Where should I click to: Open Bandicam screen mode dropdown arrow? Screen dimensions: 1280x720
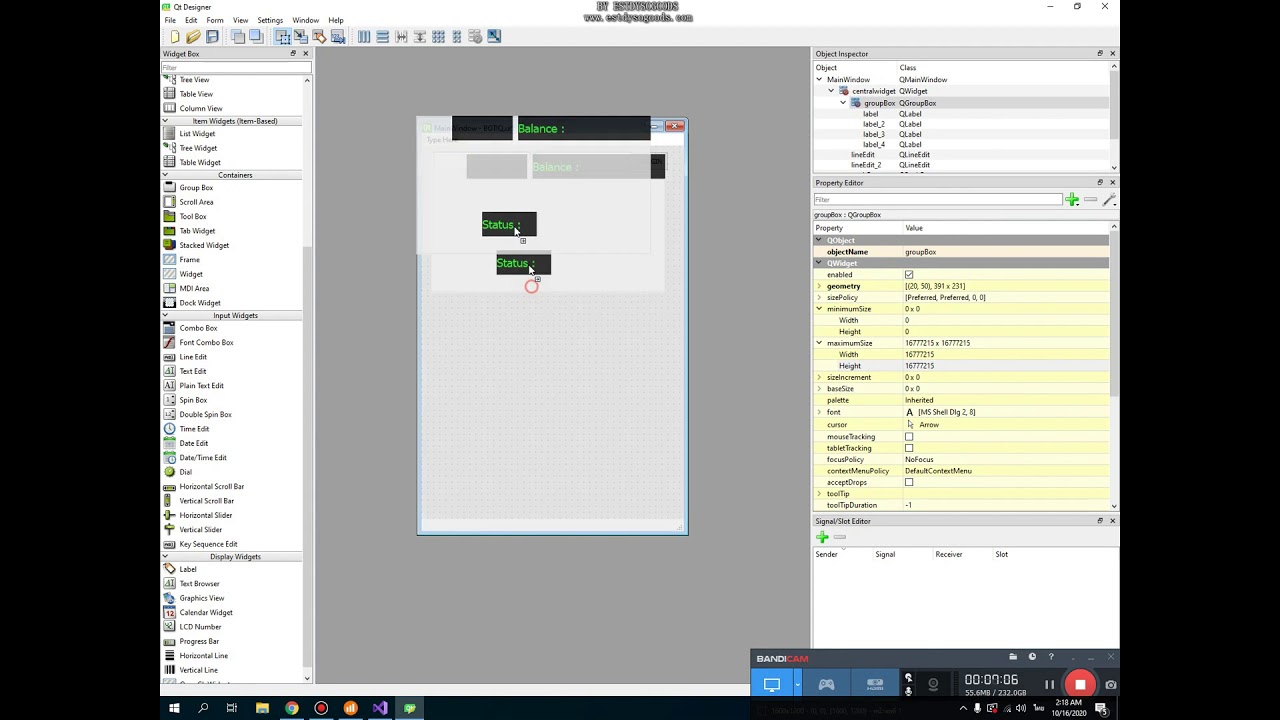click(x=797, y=684)
